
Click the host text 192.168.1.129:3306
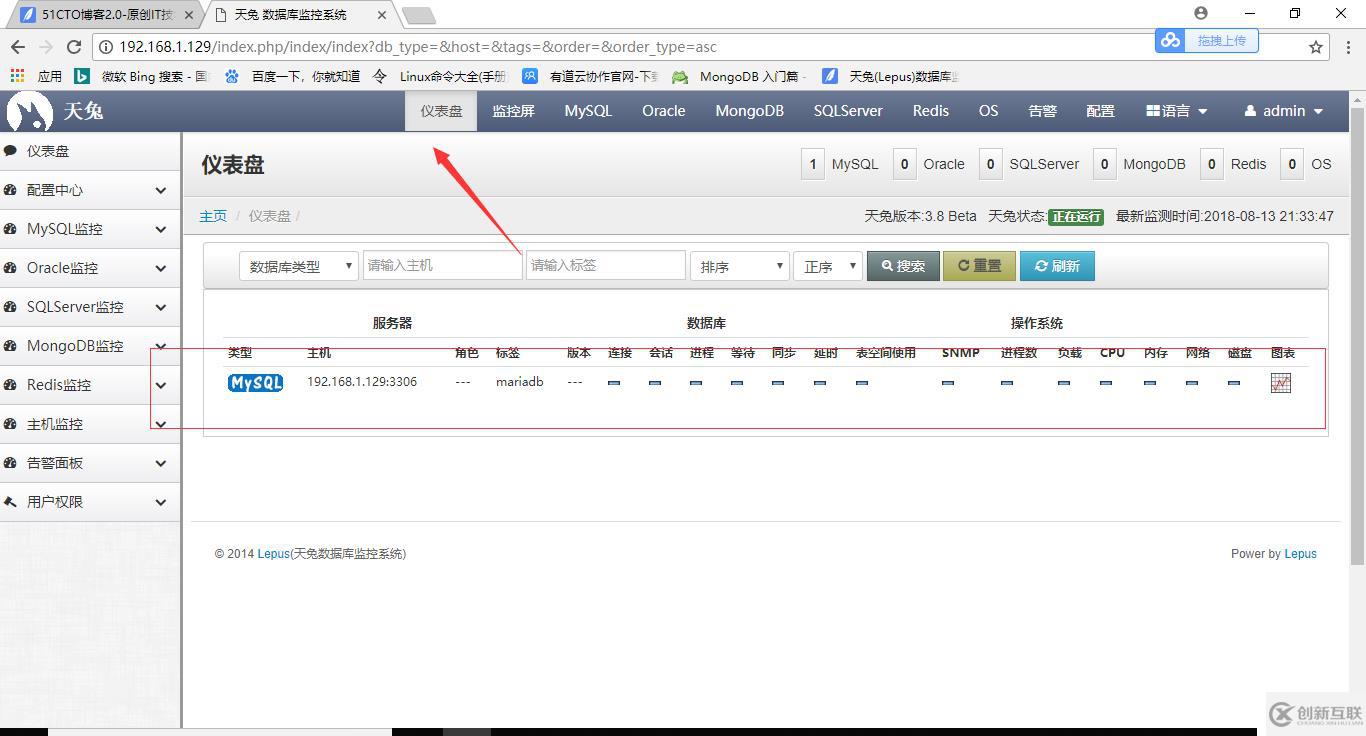tap(362, 382)
